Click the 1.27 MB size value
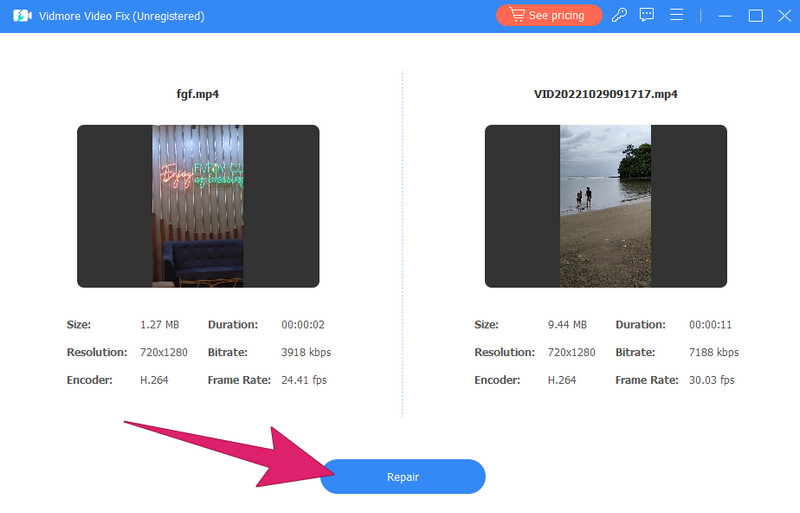The image size is (800, 513). (x=161, y=325)
